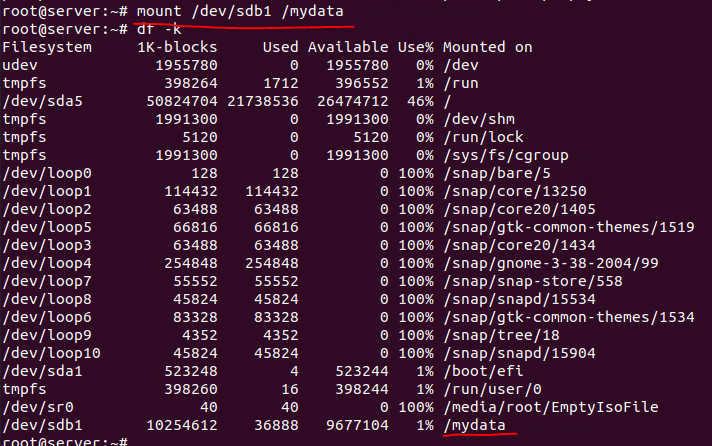Click the '/snap/gtk-common-themes/1534' mount point
Screen dimensions: 712x446
point(569,317)
